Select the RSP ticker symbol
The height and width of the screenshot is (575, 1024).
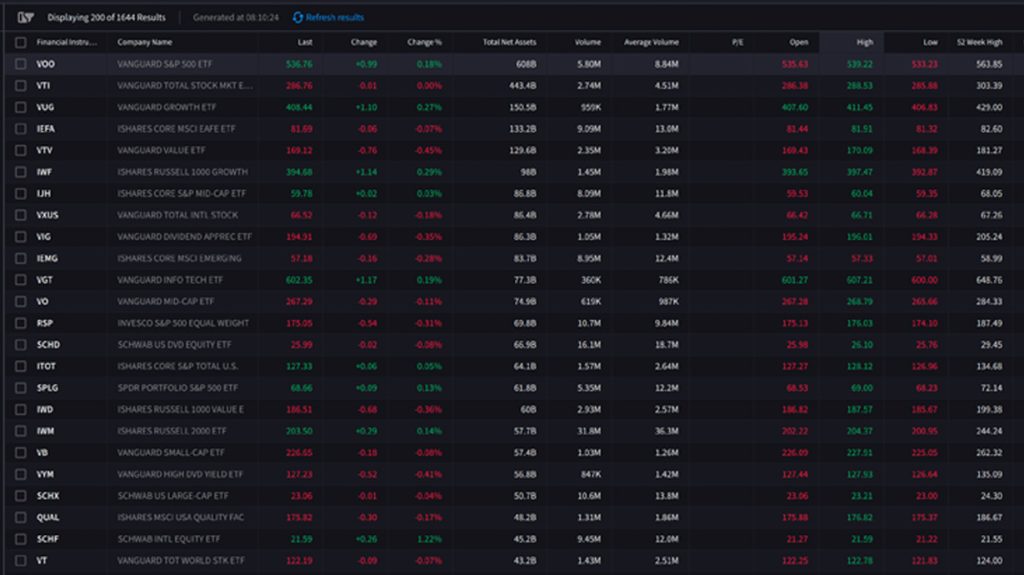click(45, 323)
